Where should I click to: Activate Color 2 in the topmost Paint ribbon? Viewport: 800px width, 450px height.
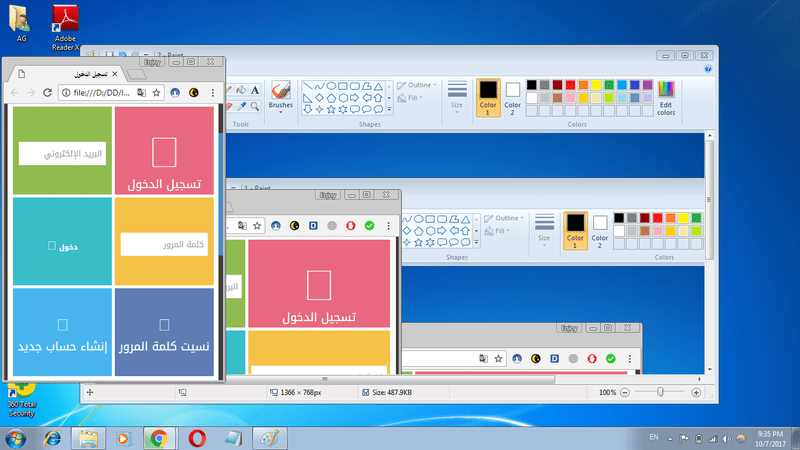point(512,97)
